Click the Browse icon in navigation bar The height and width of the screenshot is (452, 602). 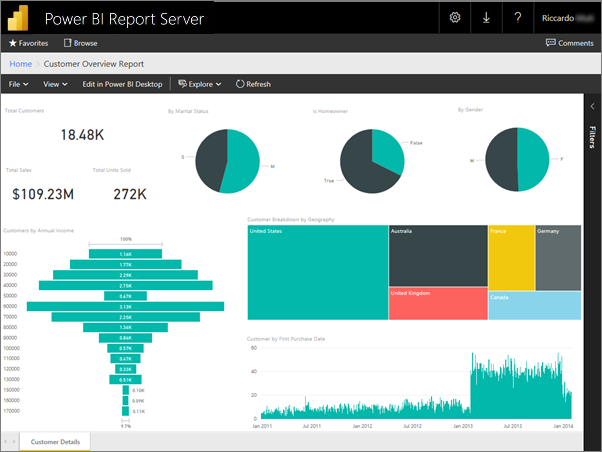point(68,44)
